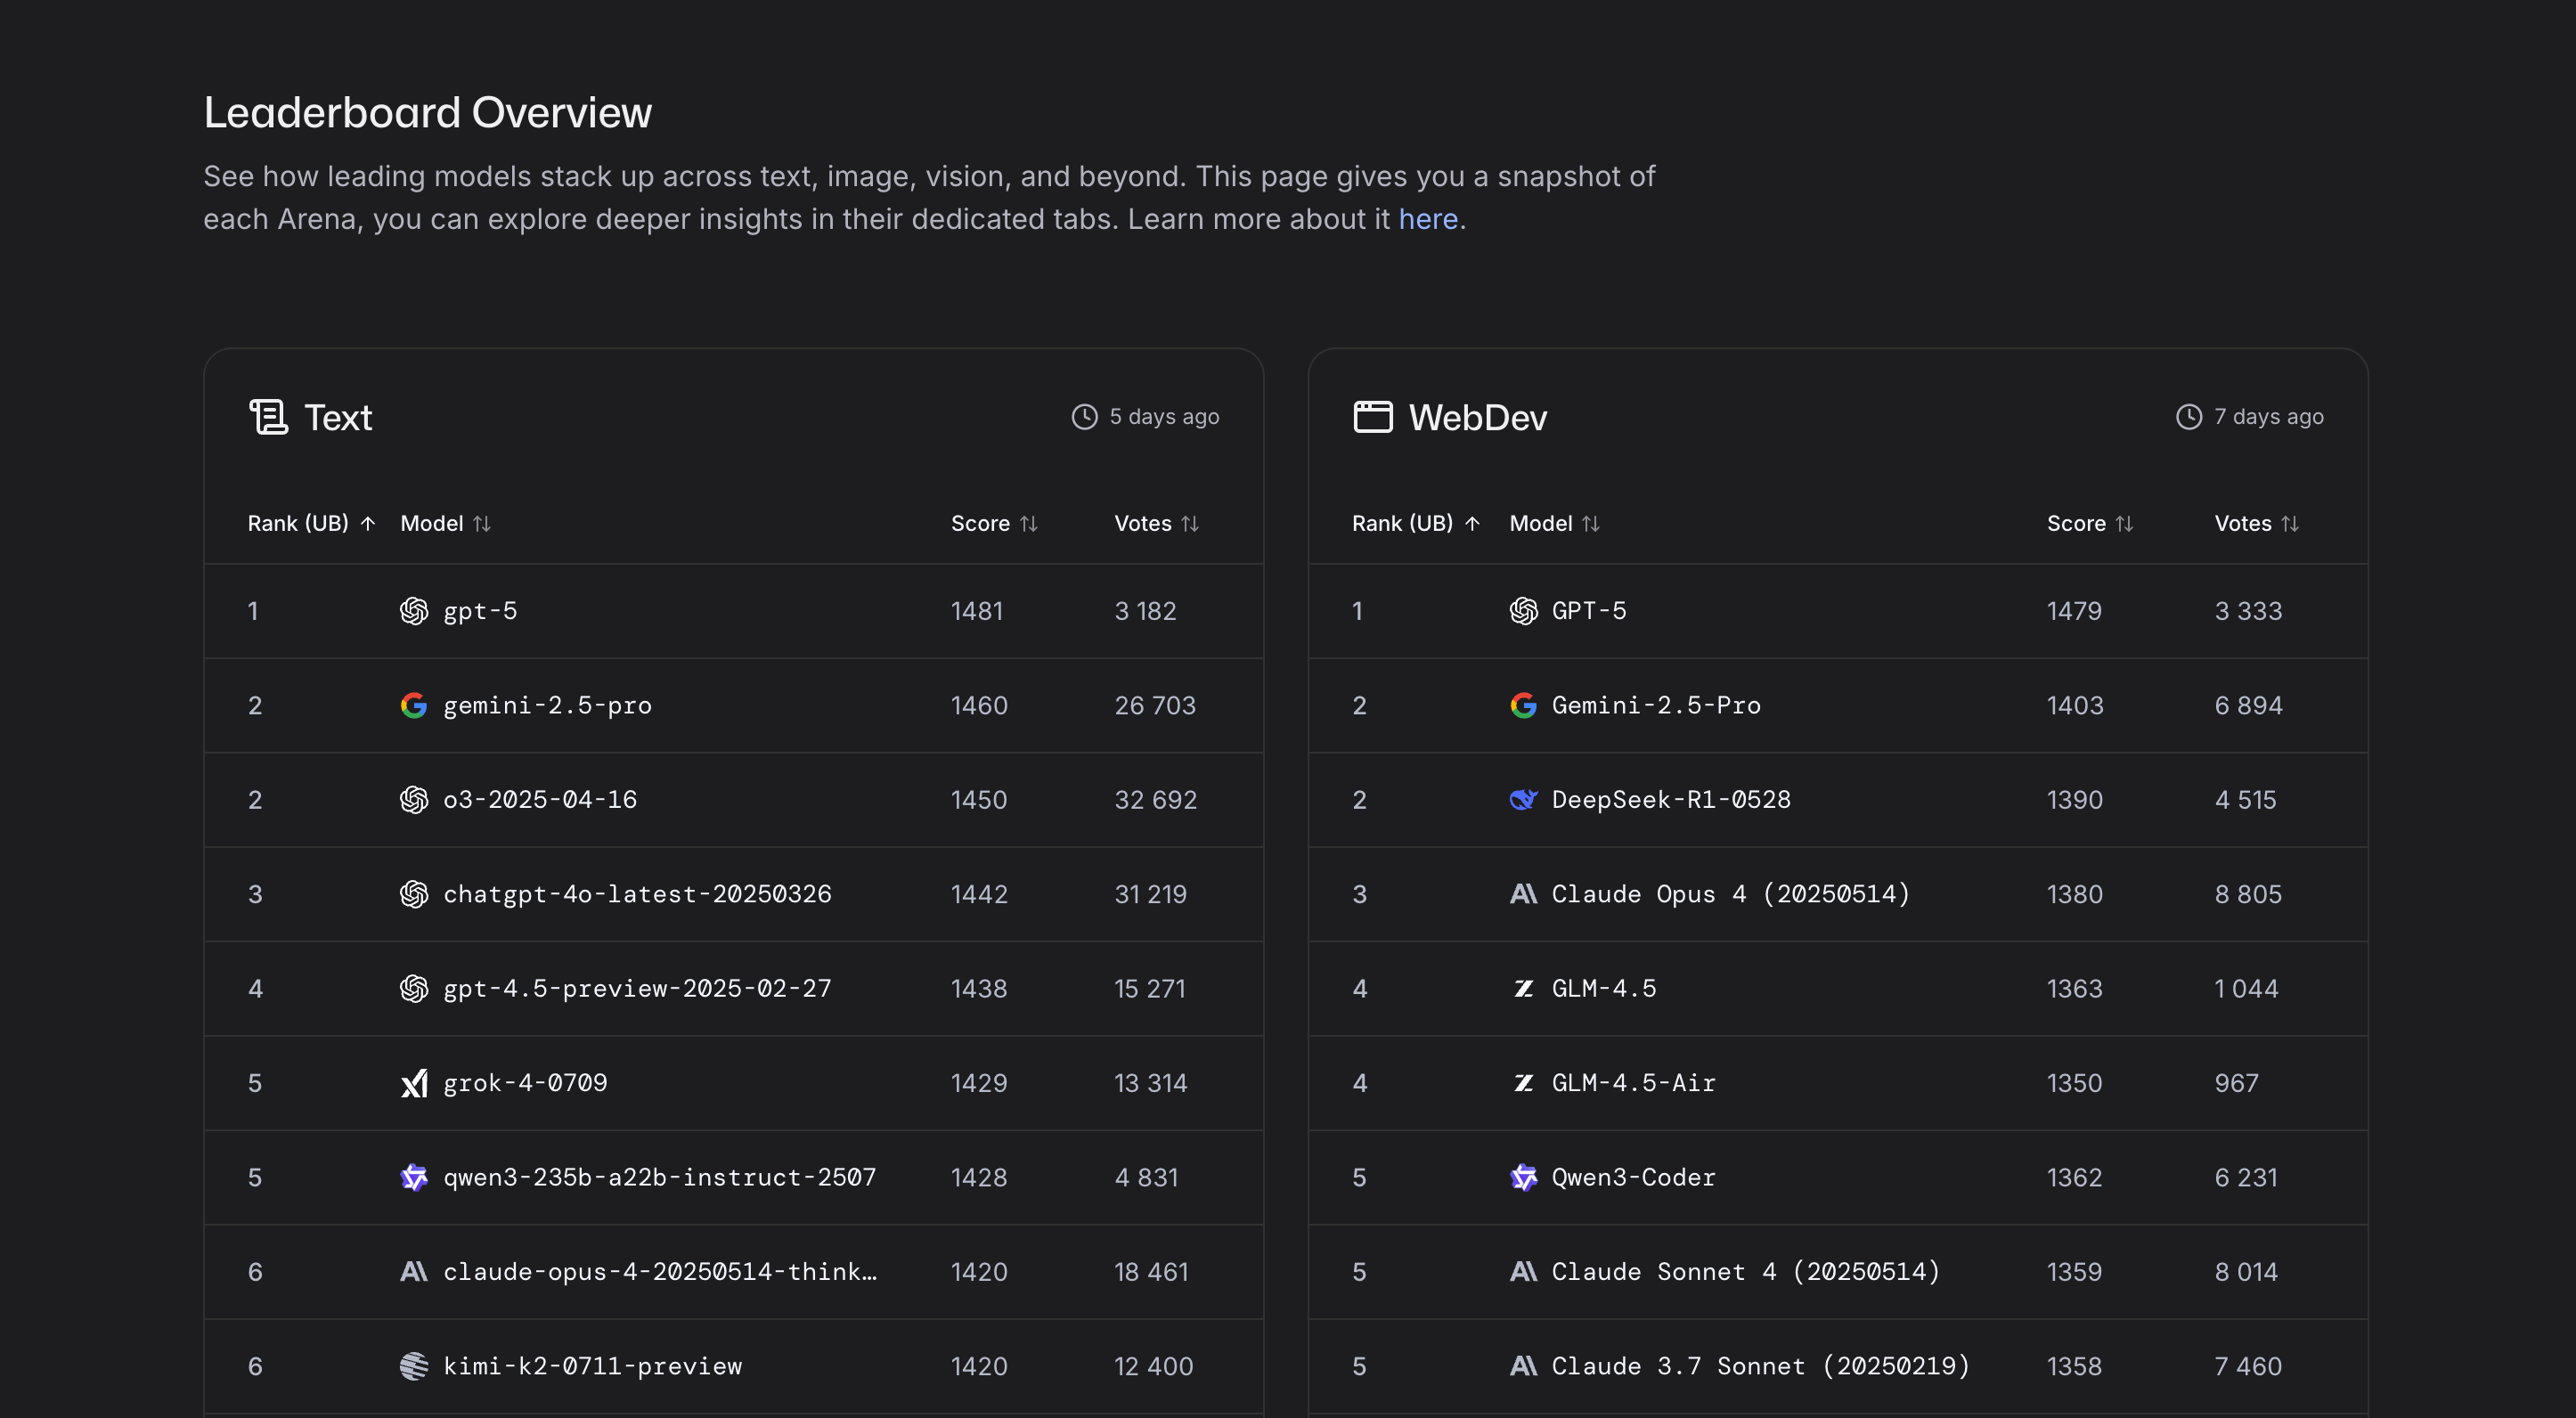Sort Text table by Model column
The width and height of the screenshot is (2576, 1418).
pos(446,524)
